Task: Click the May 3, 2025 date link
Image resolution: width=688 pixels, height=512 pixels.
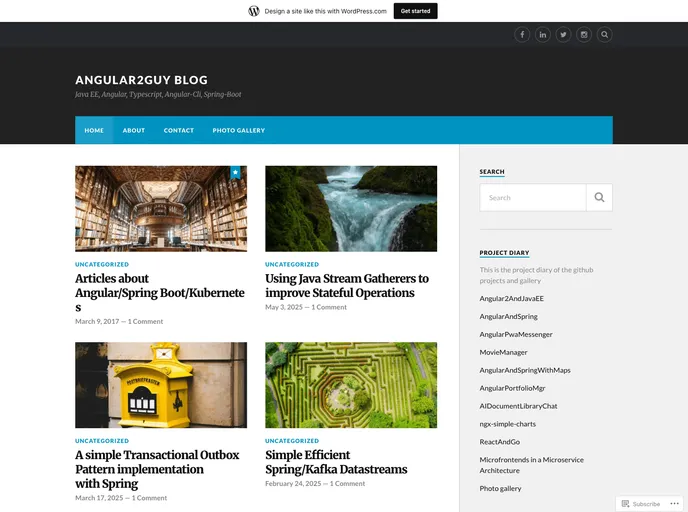Action: [x=284, y=307]
